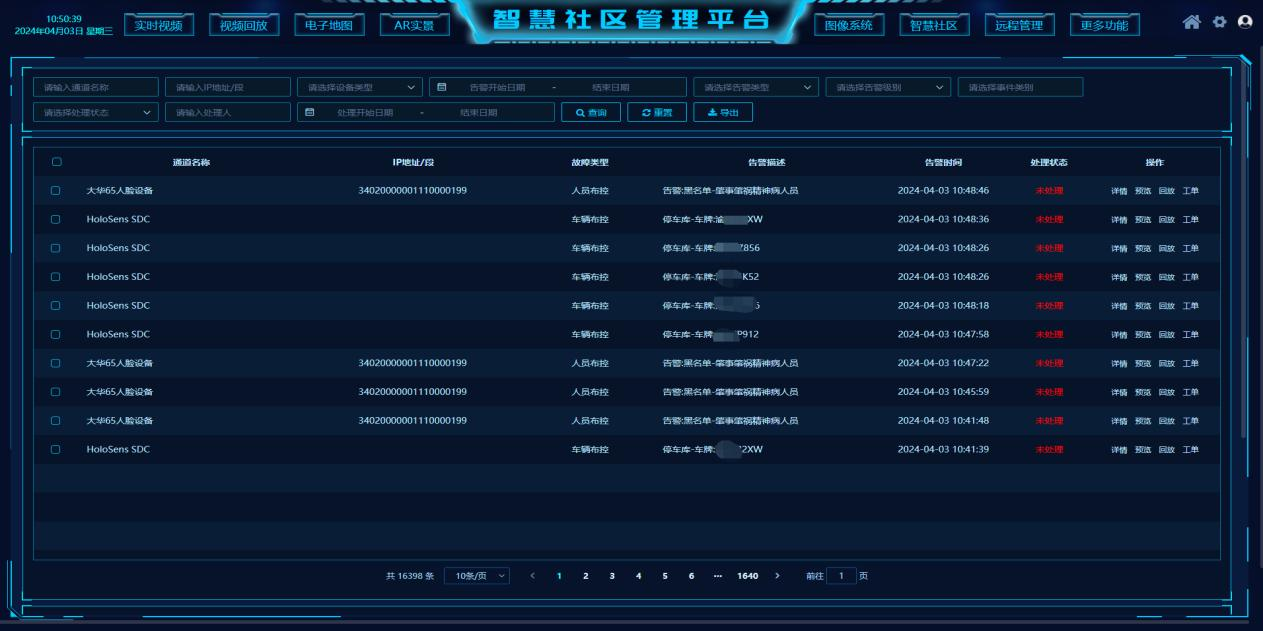Viewport: 1263px width, 631px height.
Task: Switch to the 电子地图 tab
Action: coord(329,25)
